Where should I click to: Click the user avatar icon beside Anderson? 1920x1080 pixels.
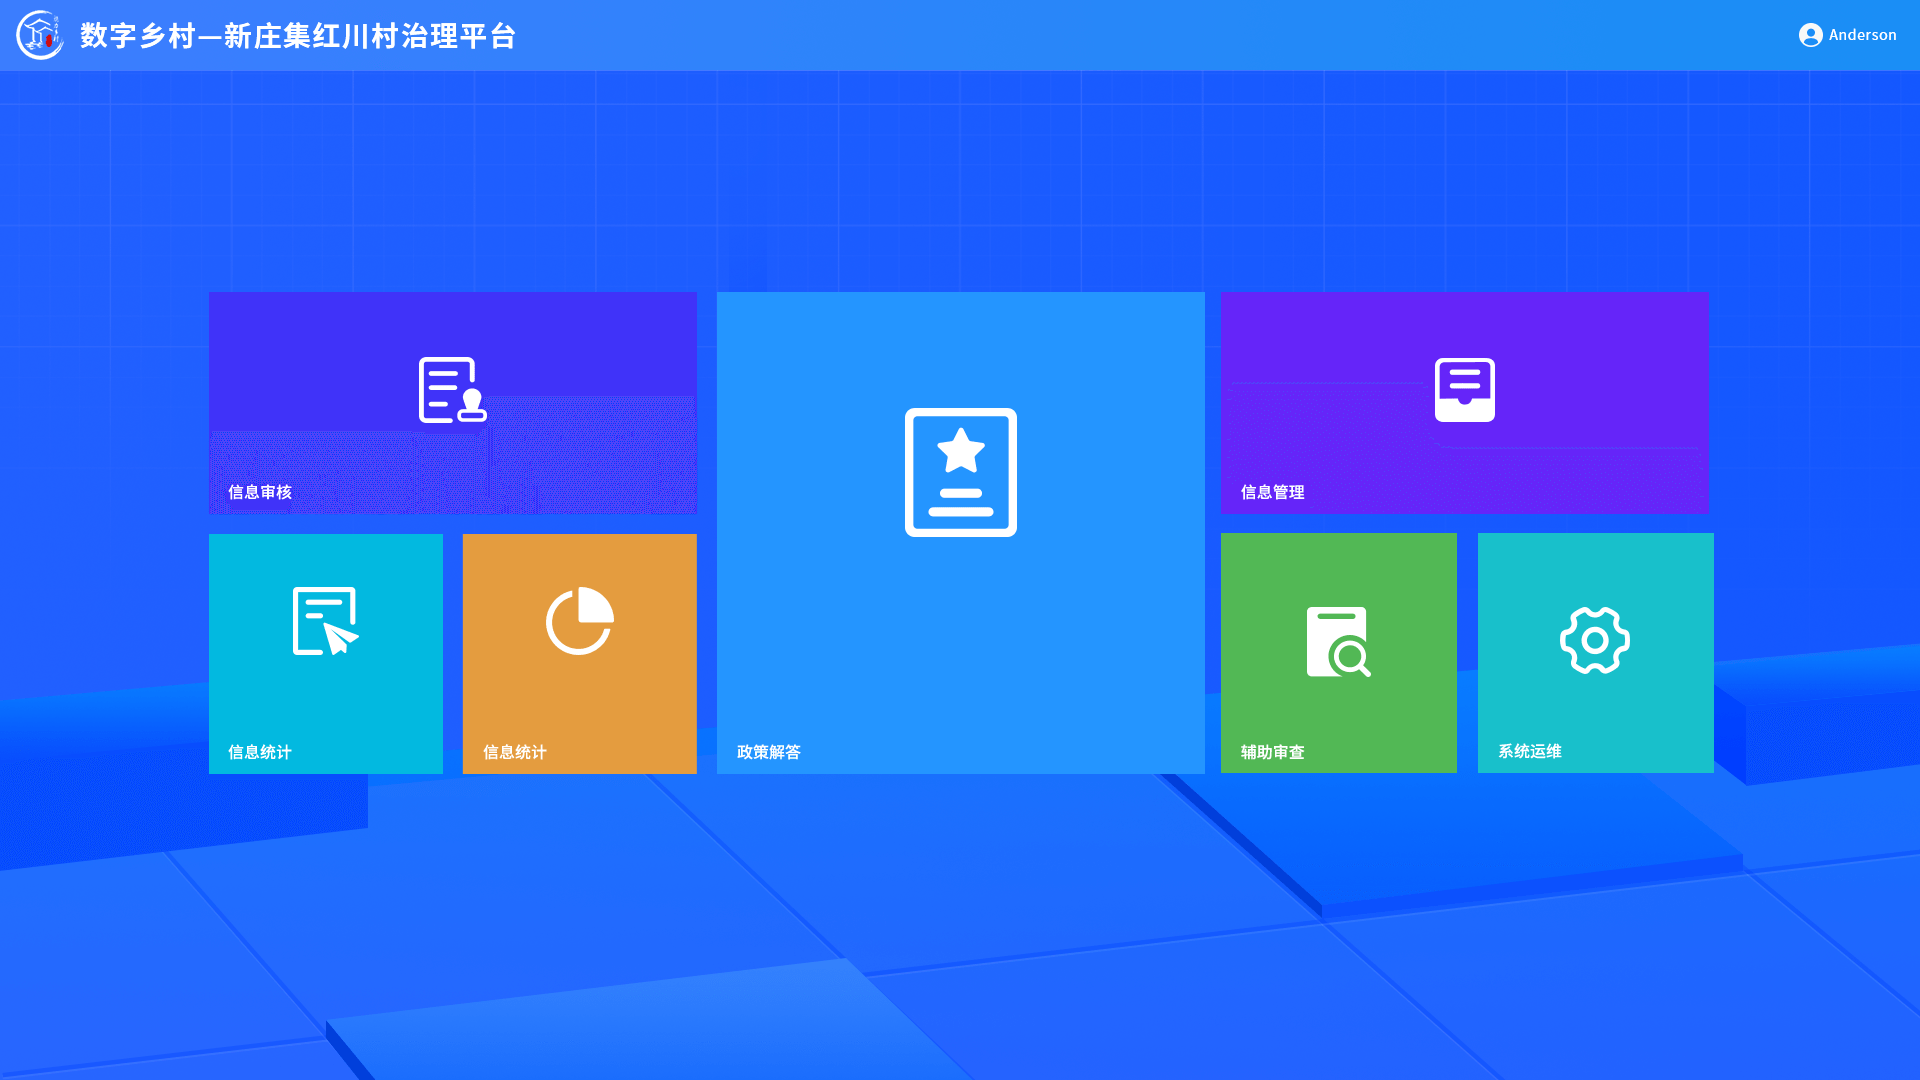[1810, 35]
